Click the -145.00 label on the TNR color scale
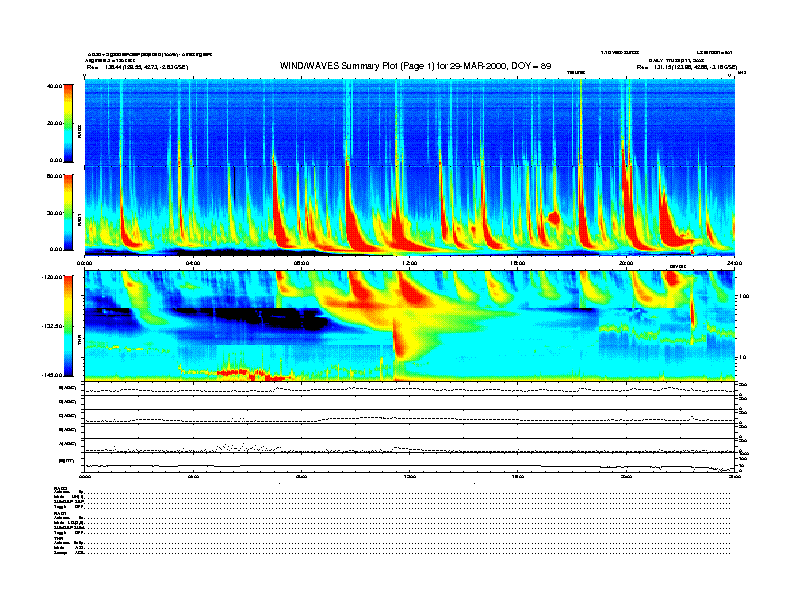Image resolution: width=792 pixels, height=612 pixels. click(x=52, y=375)
